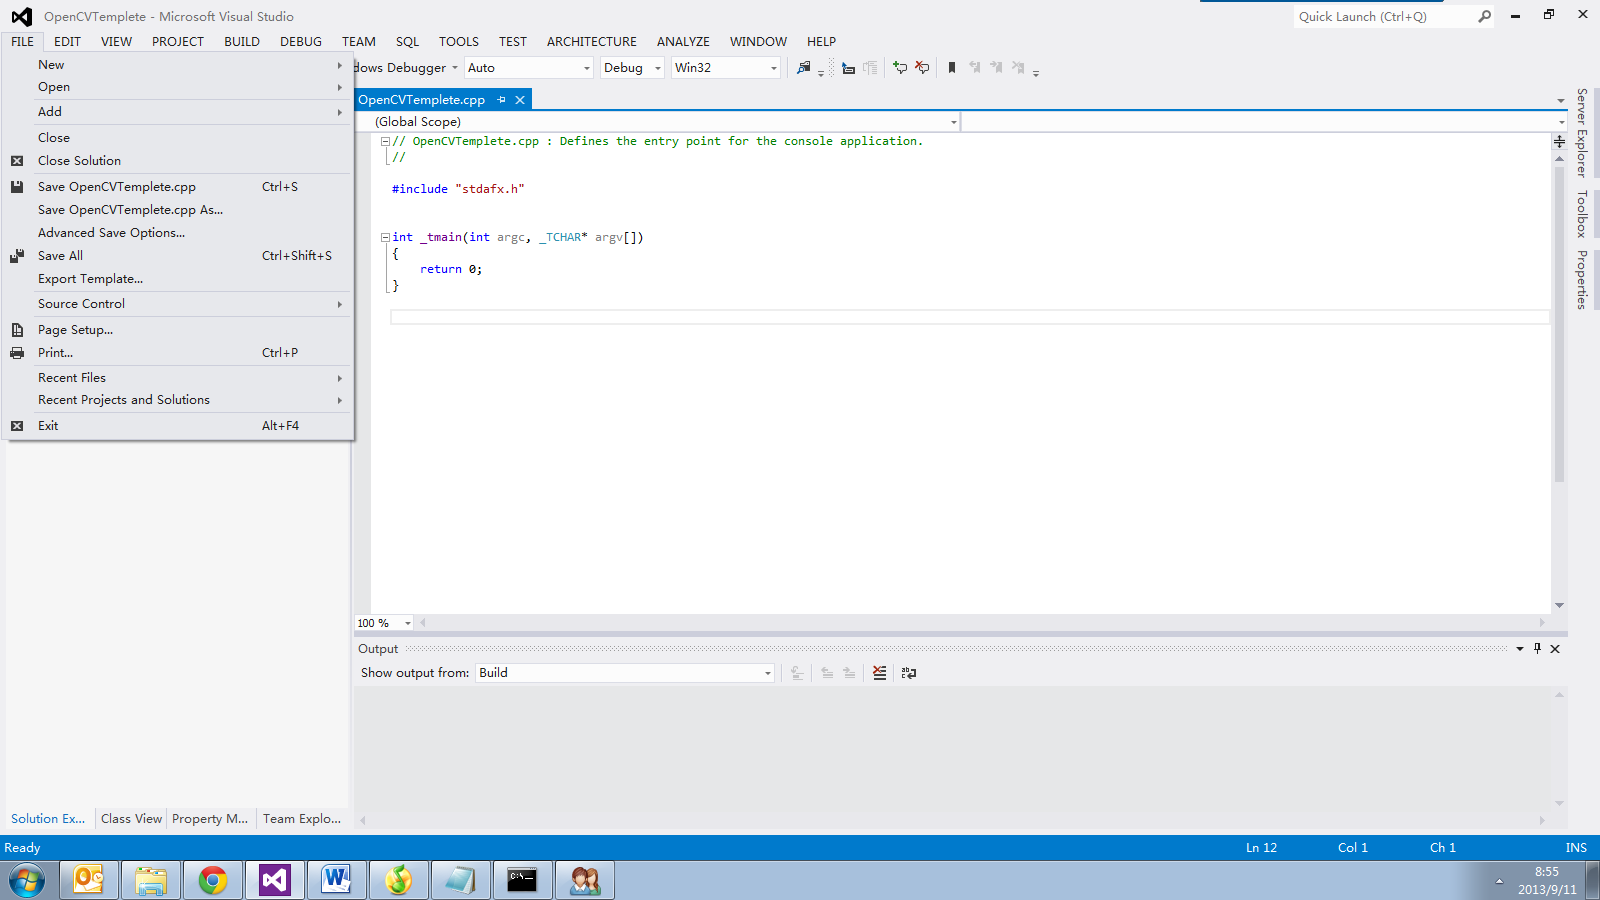Expand the Recent Files submenu
Screen dimensions: 1600x900
pos(178,378)
